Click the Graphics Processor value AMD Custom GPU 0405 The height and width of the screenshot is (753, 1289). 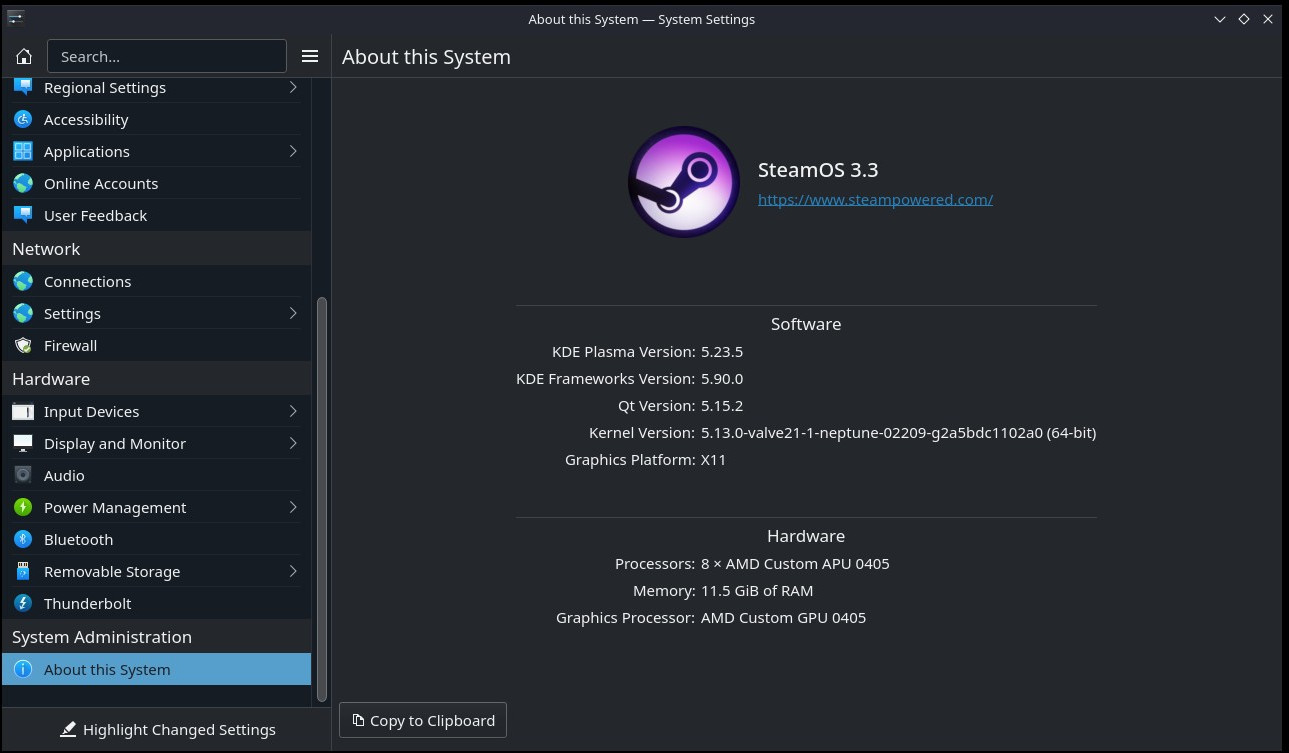click(x=784, y=618)
